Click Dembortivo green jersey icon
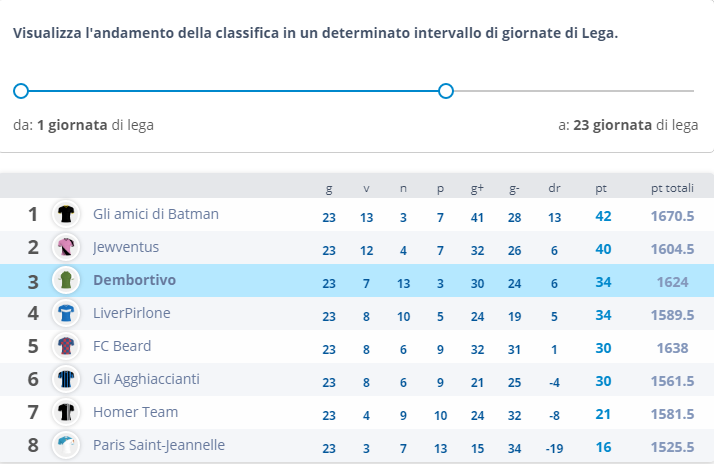This screenshot has width=714, height=464. [66, 280]
